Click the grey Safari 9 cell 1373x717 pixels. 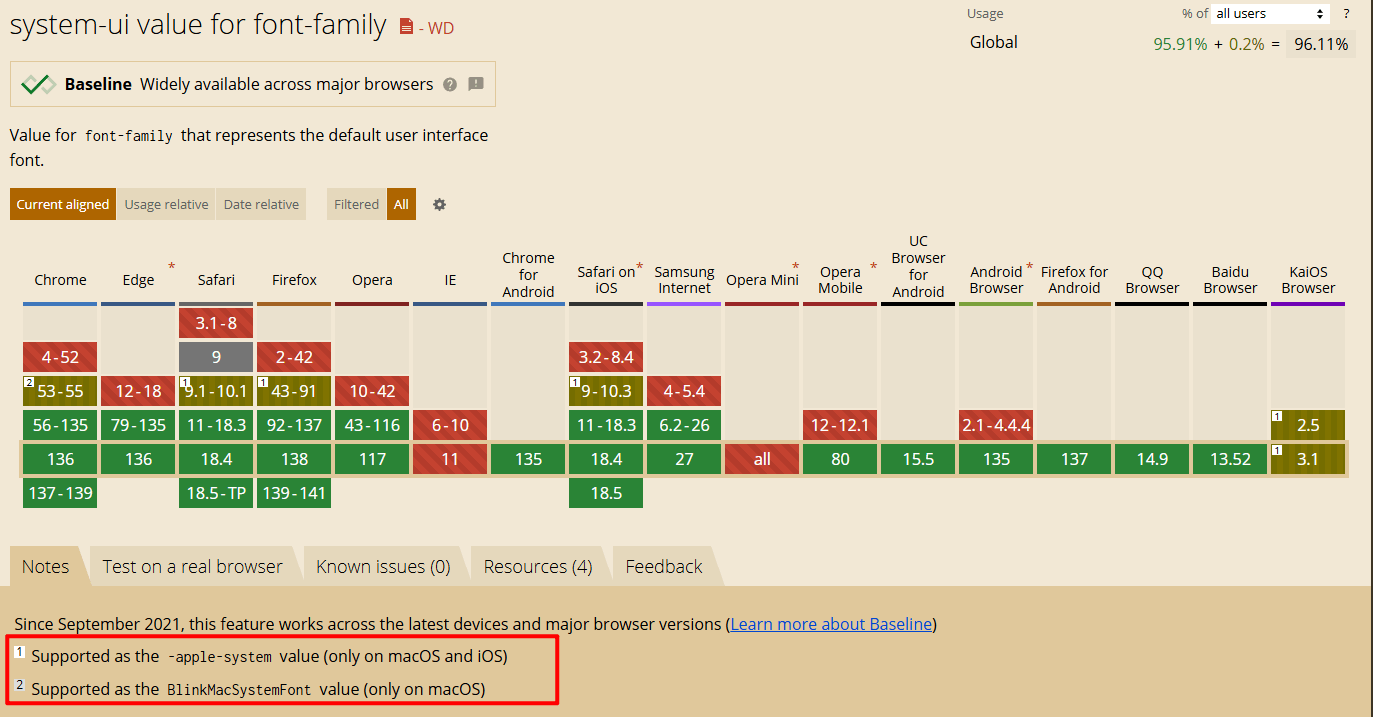(x=216, y=357)
